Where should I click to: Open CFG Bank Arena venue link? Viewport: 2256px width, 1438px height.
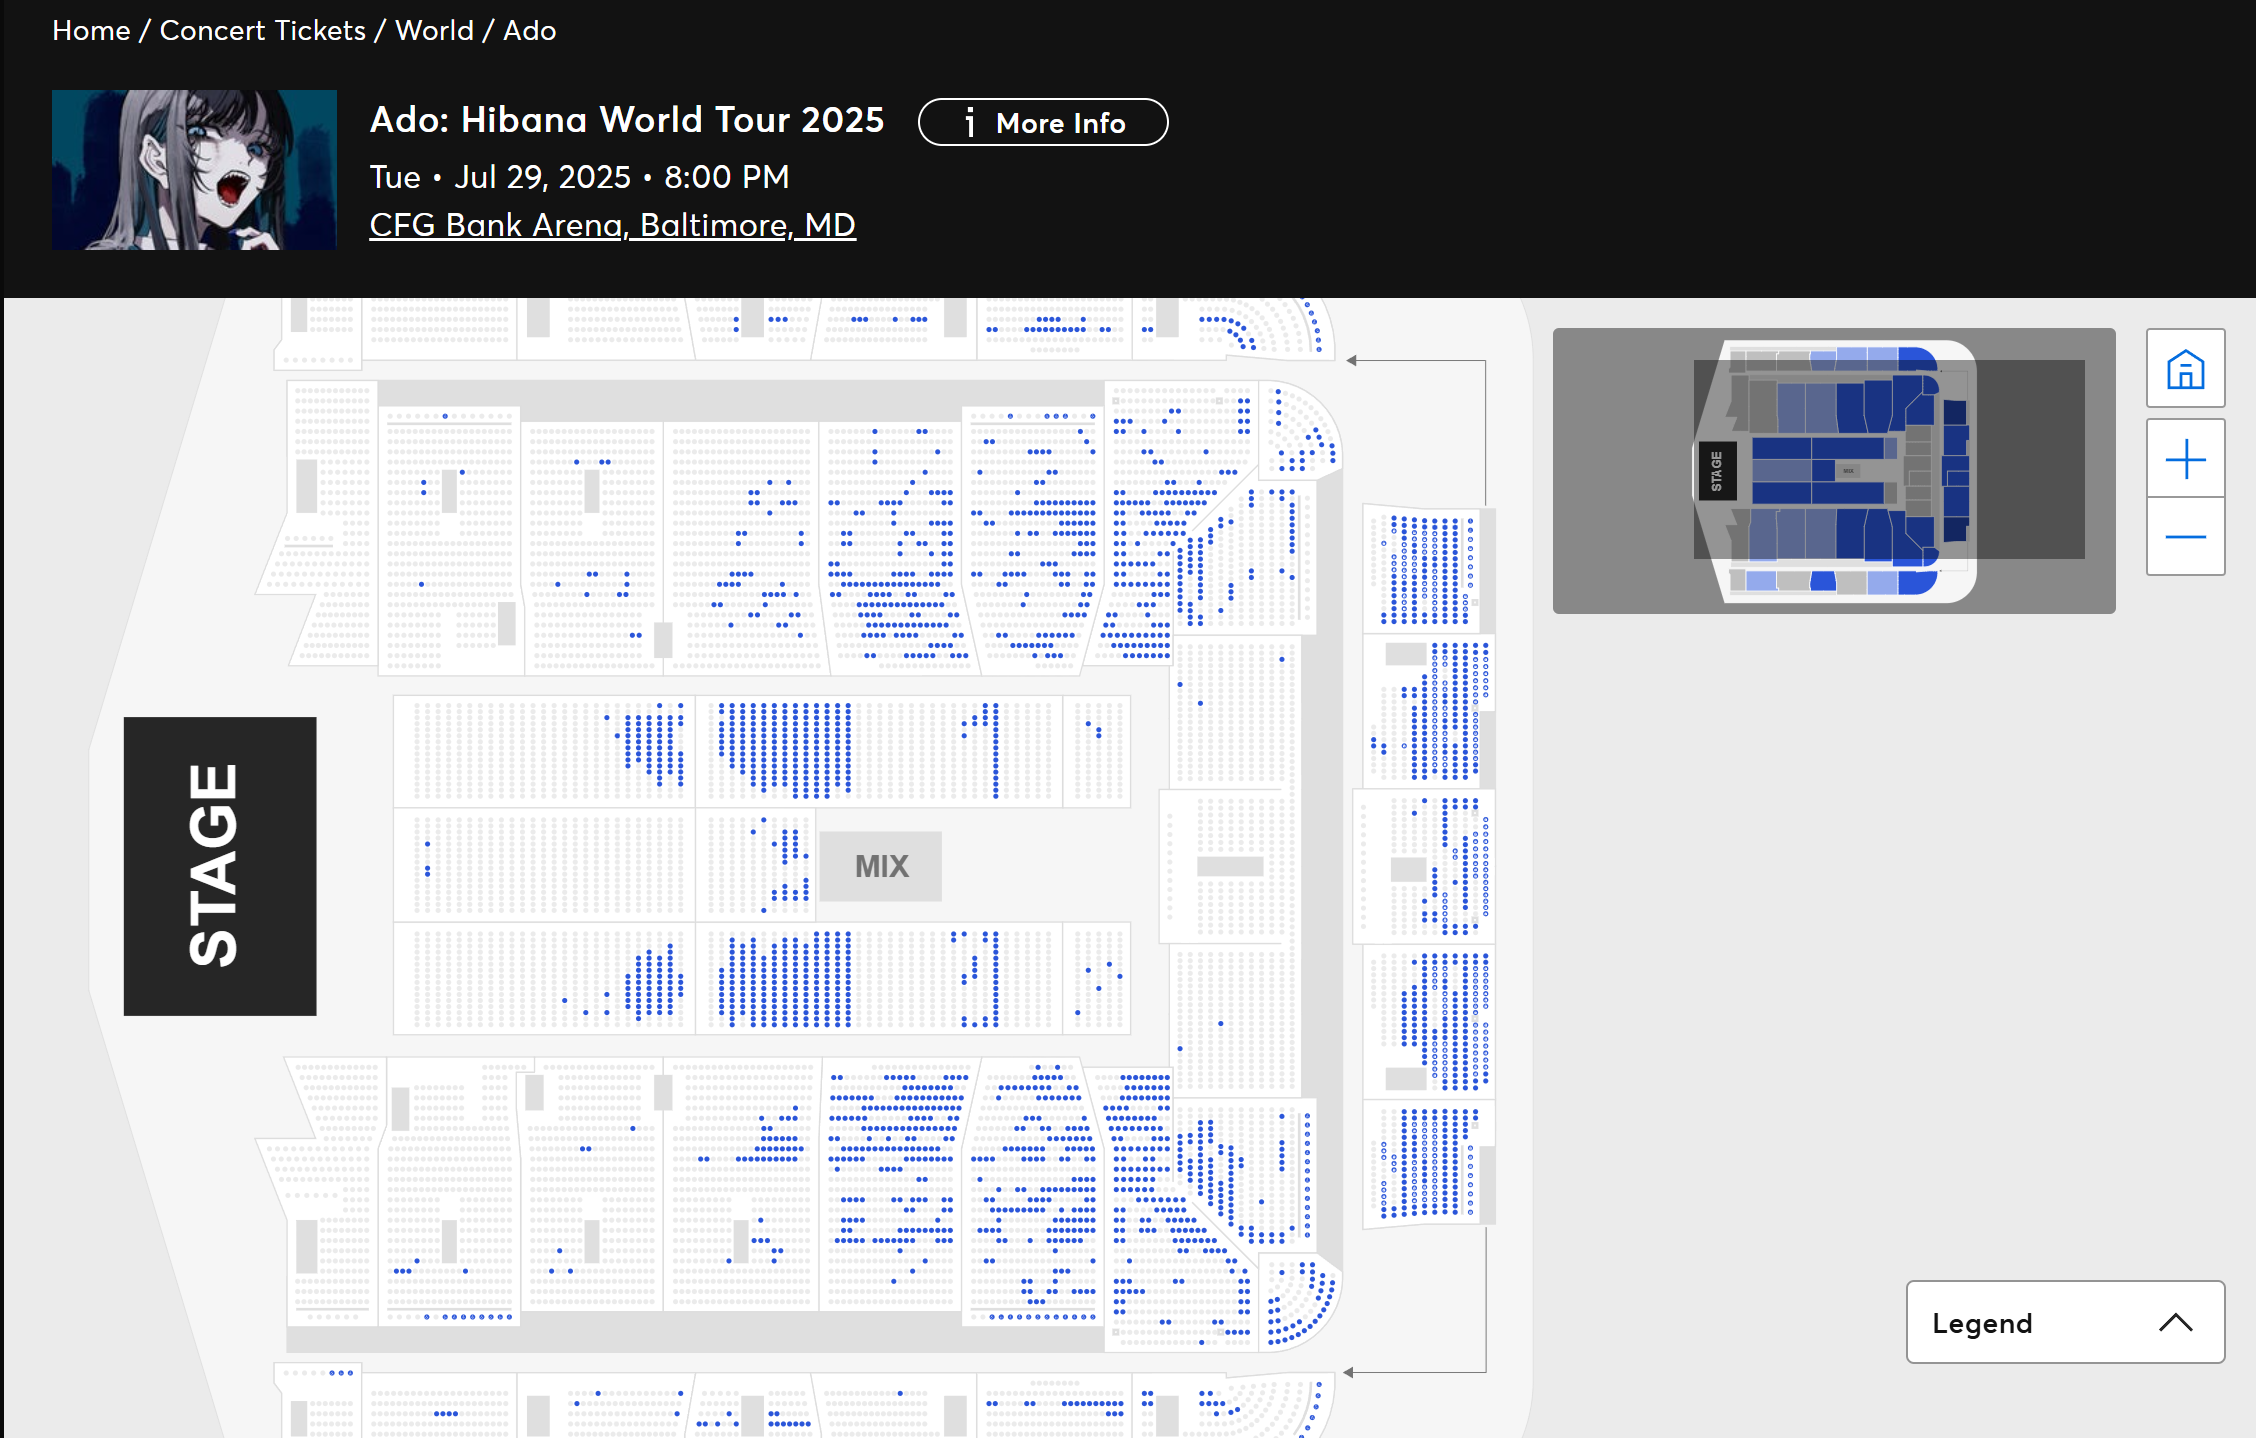point(613,225)
